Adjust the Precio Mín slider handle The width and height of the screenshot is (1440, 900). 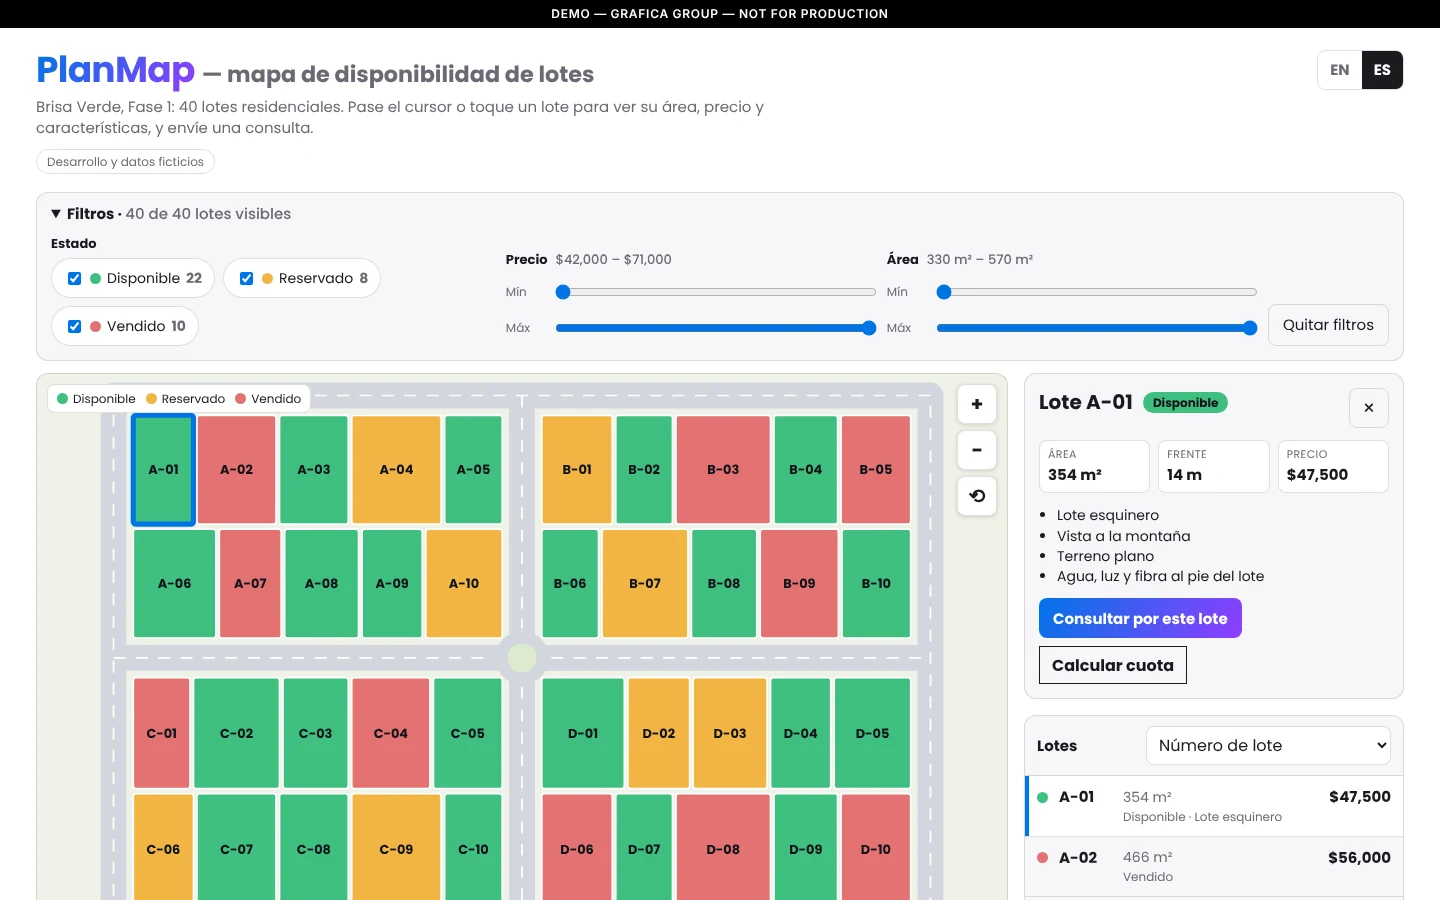coord(563,292)
